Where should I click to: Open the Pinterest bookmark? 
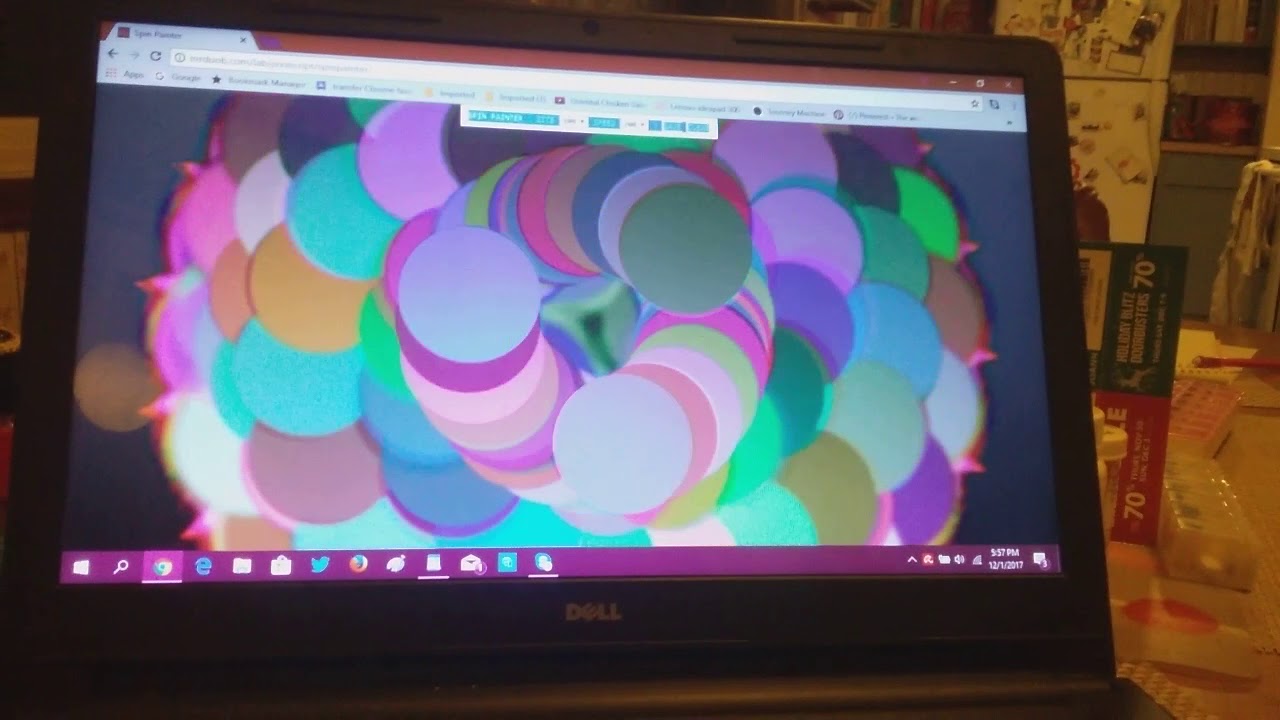(876, 116)
